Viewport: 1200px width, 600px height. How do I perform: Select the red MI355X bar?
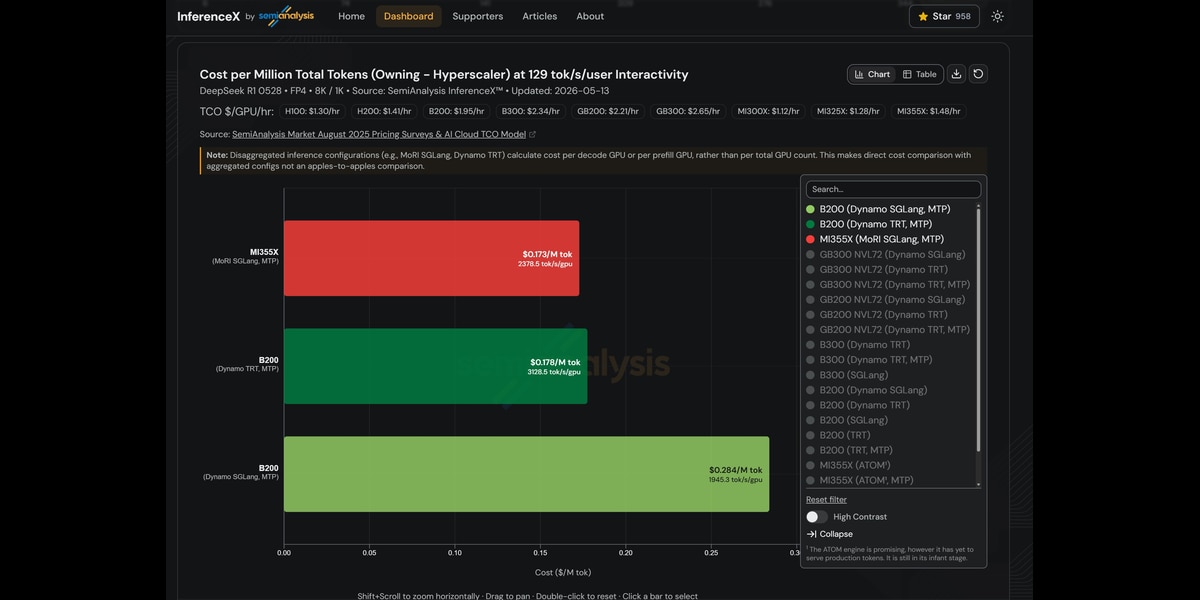pyautogui.click(x=431, y=258)
